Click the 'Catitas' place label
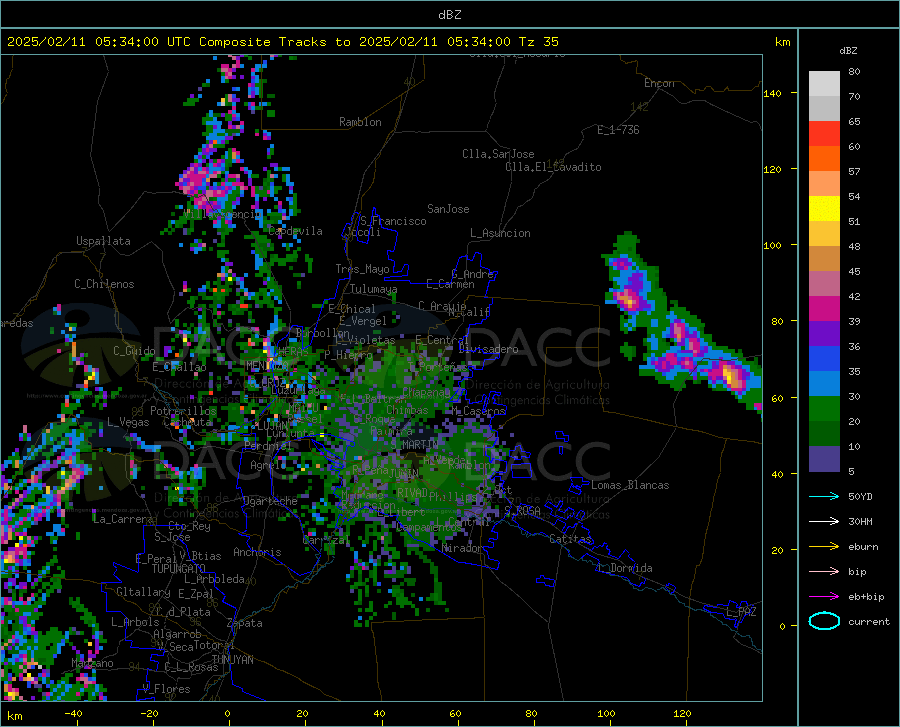 coord(570,539)
